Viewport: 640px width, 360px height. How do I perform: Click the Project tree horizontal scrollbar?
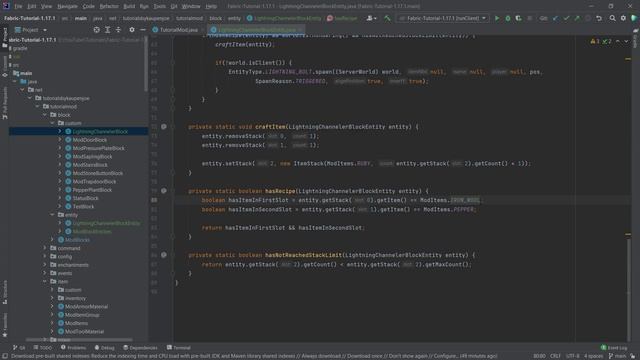[80, 340]
